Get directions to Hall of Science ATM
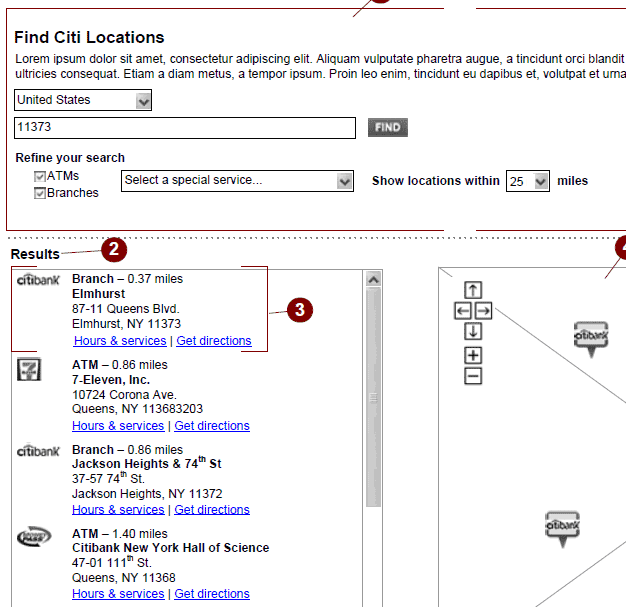 [x=212, y=594]
